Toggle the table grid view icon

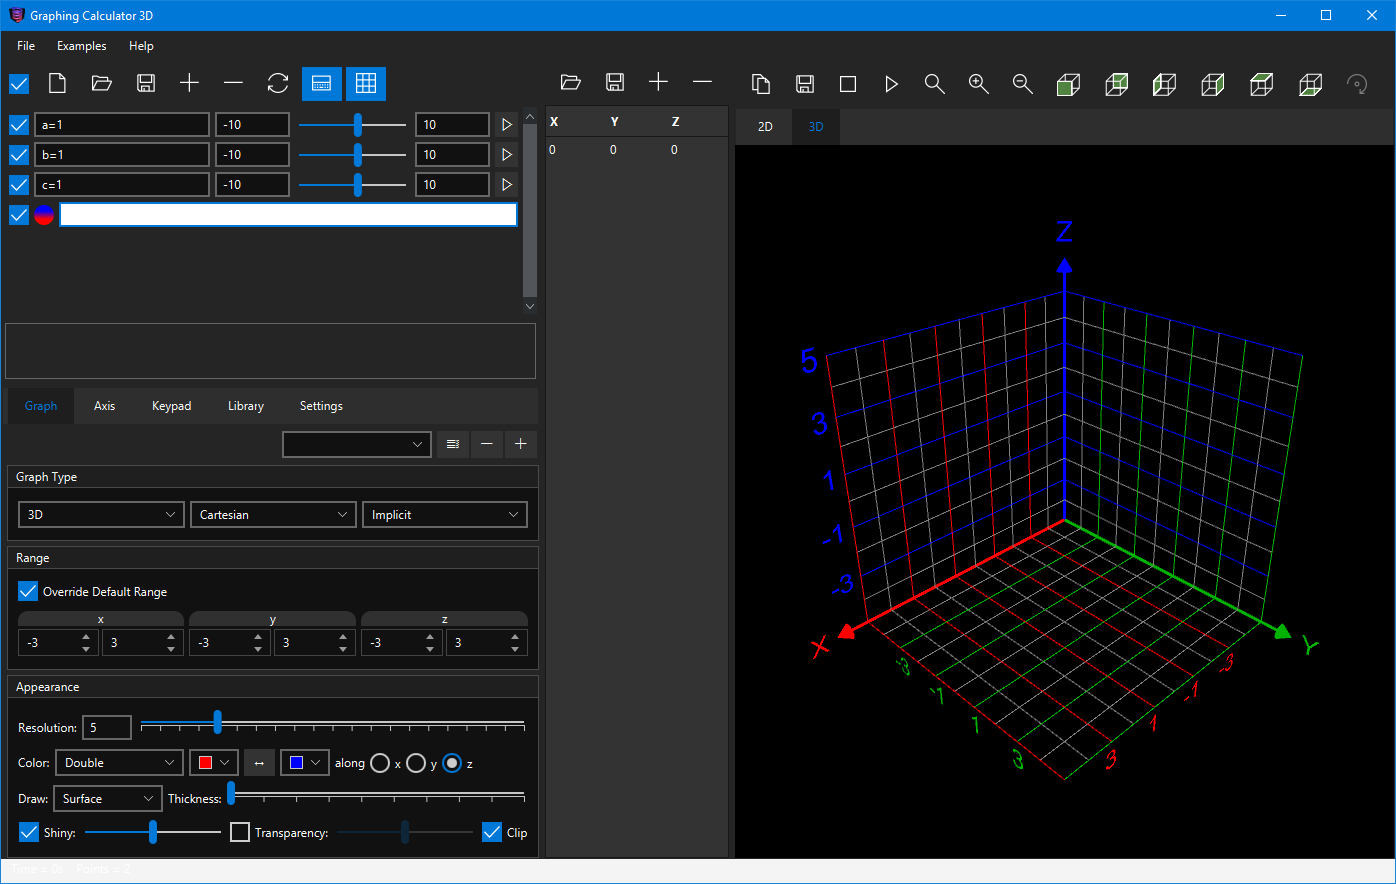tap(366, 84)
